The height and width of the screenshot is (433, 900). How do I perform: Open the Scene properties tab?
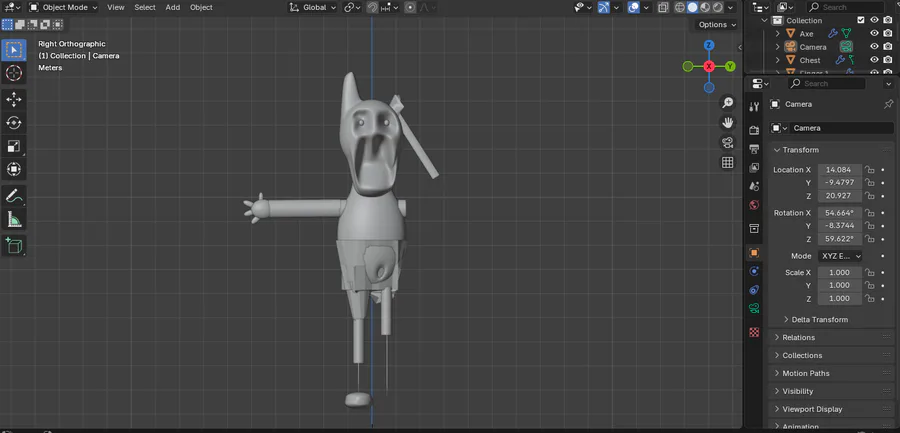[x=754, y=187]
